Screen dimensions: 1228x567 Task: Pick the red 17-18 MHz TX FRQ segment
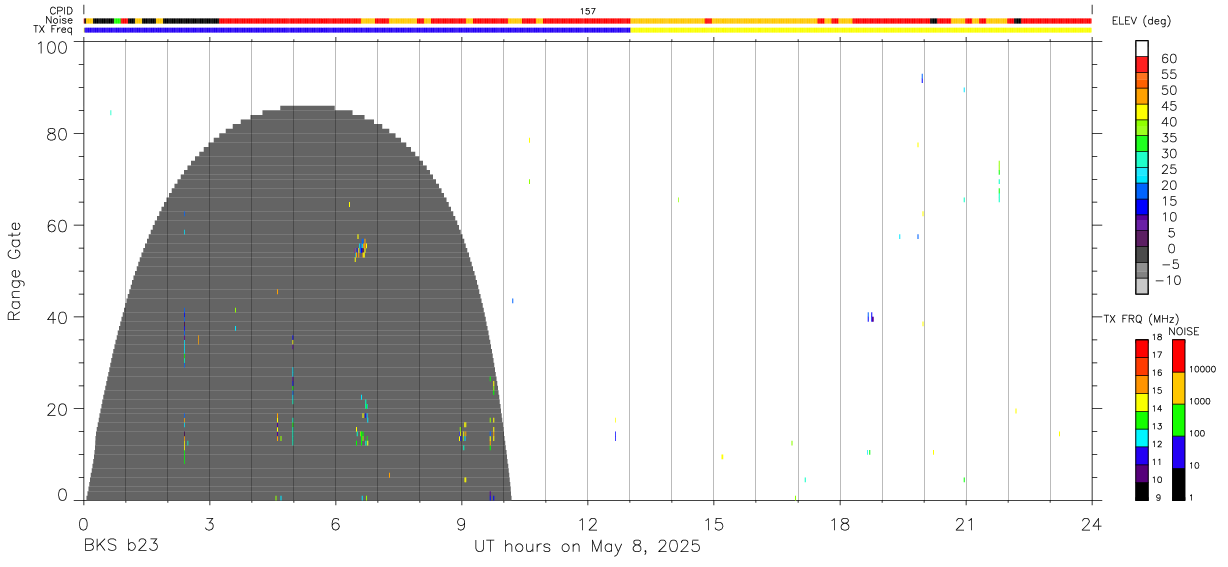click(x=1141, y=348)
